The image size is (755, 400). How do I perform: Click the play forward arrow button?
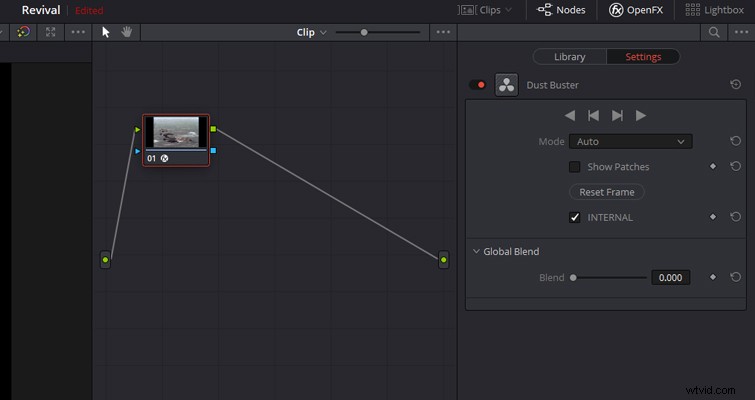(640, 116)
